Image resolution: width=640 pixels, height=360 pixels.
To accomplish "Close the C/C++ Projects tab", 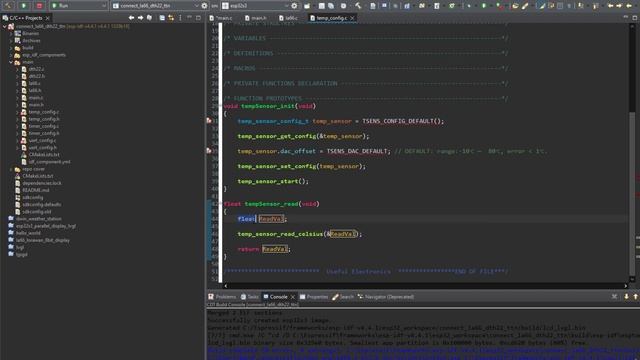I will pyautogui.click(x=47, y=18).
